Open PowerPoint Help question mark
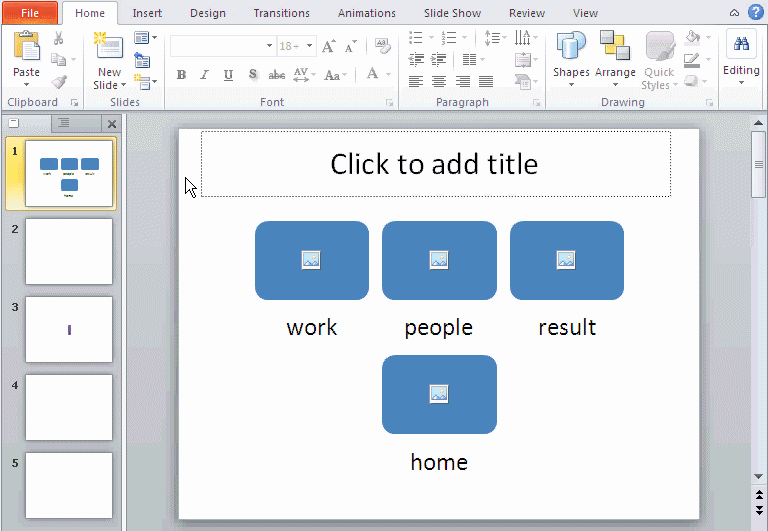Screen dimensions: 768x531 coord(755,12)
